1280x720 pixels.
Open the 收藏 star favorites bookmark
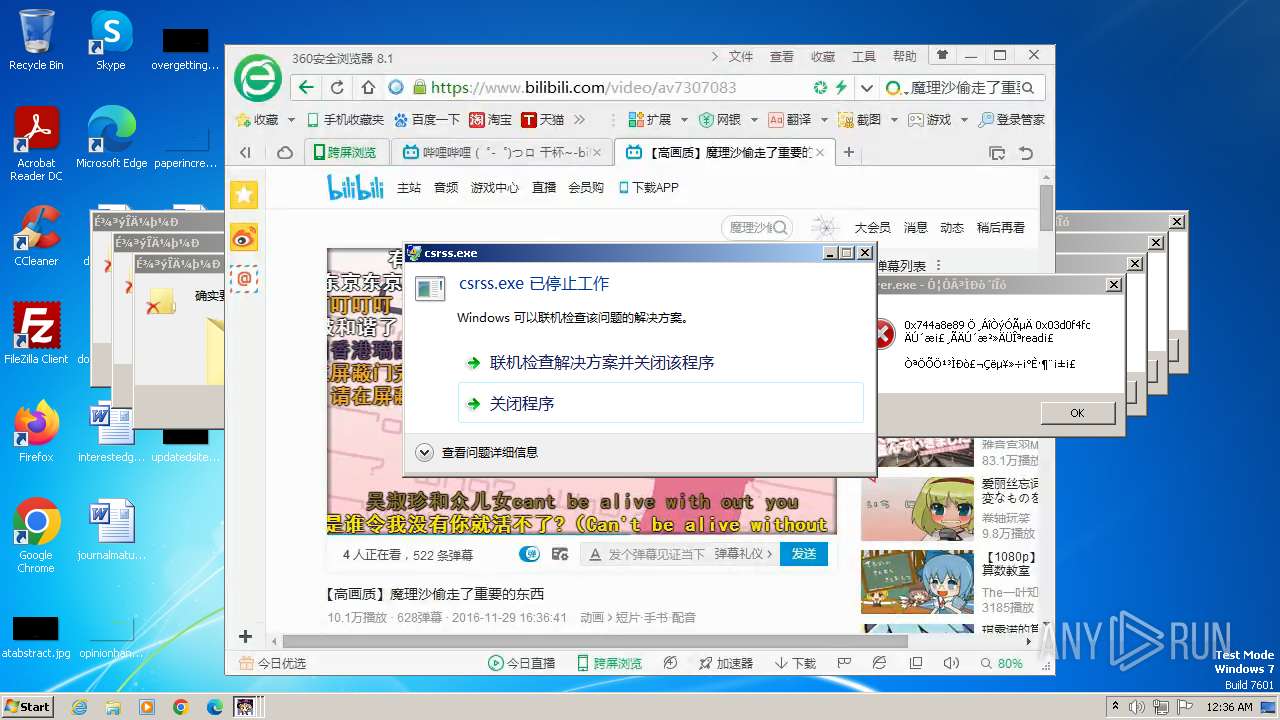point(257,119)
